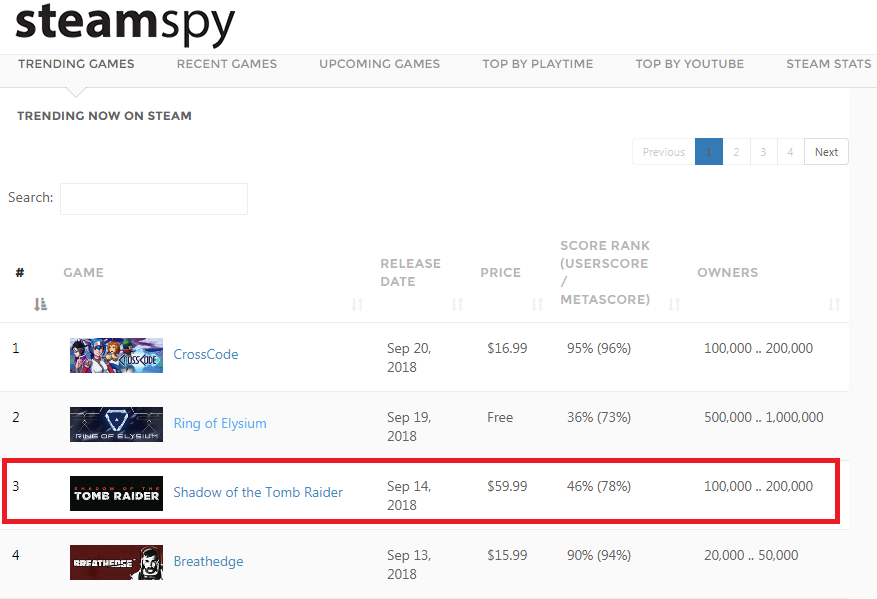Open the Ring of Elysium thumbnail
The width and height of the screenshot is (877, 599).
tap(116, 425)
